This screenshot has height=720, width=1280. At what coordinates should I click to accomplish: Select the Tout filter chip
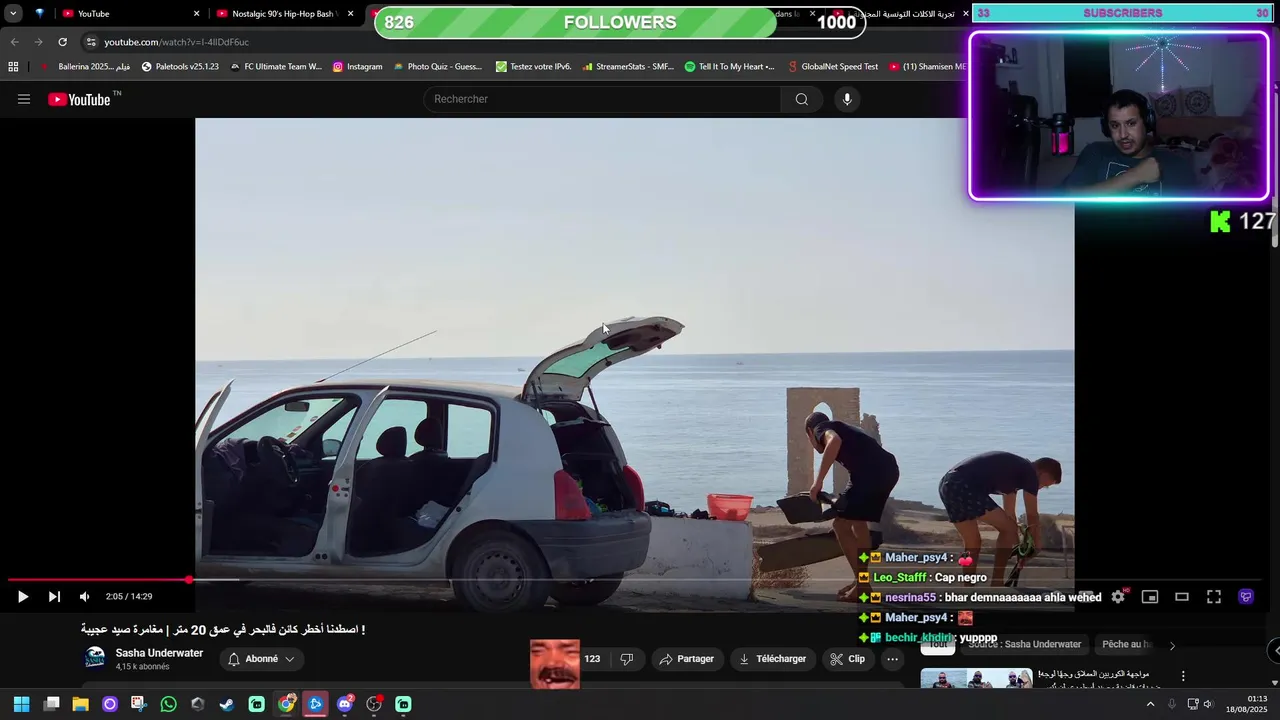click(x=937, y=646)
